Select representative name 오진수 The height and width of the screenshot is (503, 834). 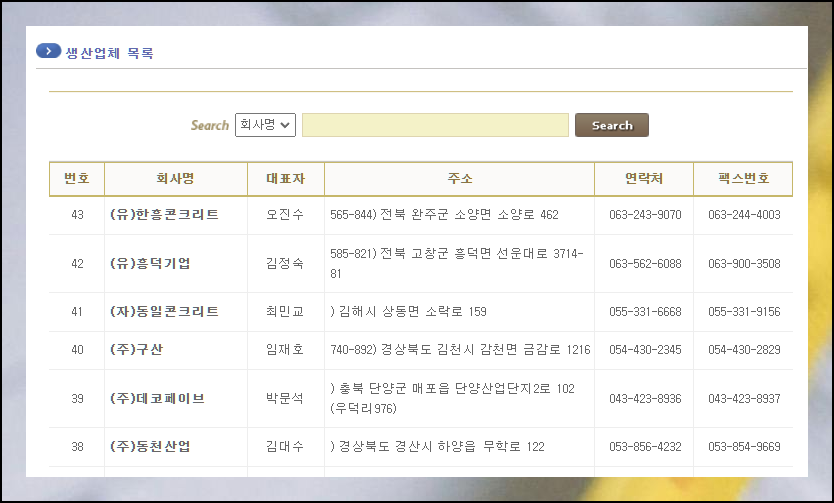pyautogui.click(x=285, y=214)
